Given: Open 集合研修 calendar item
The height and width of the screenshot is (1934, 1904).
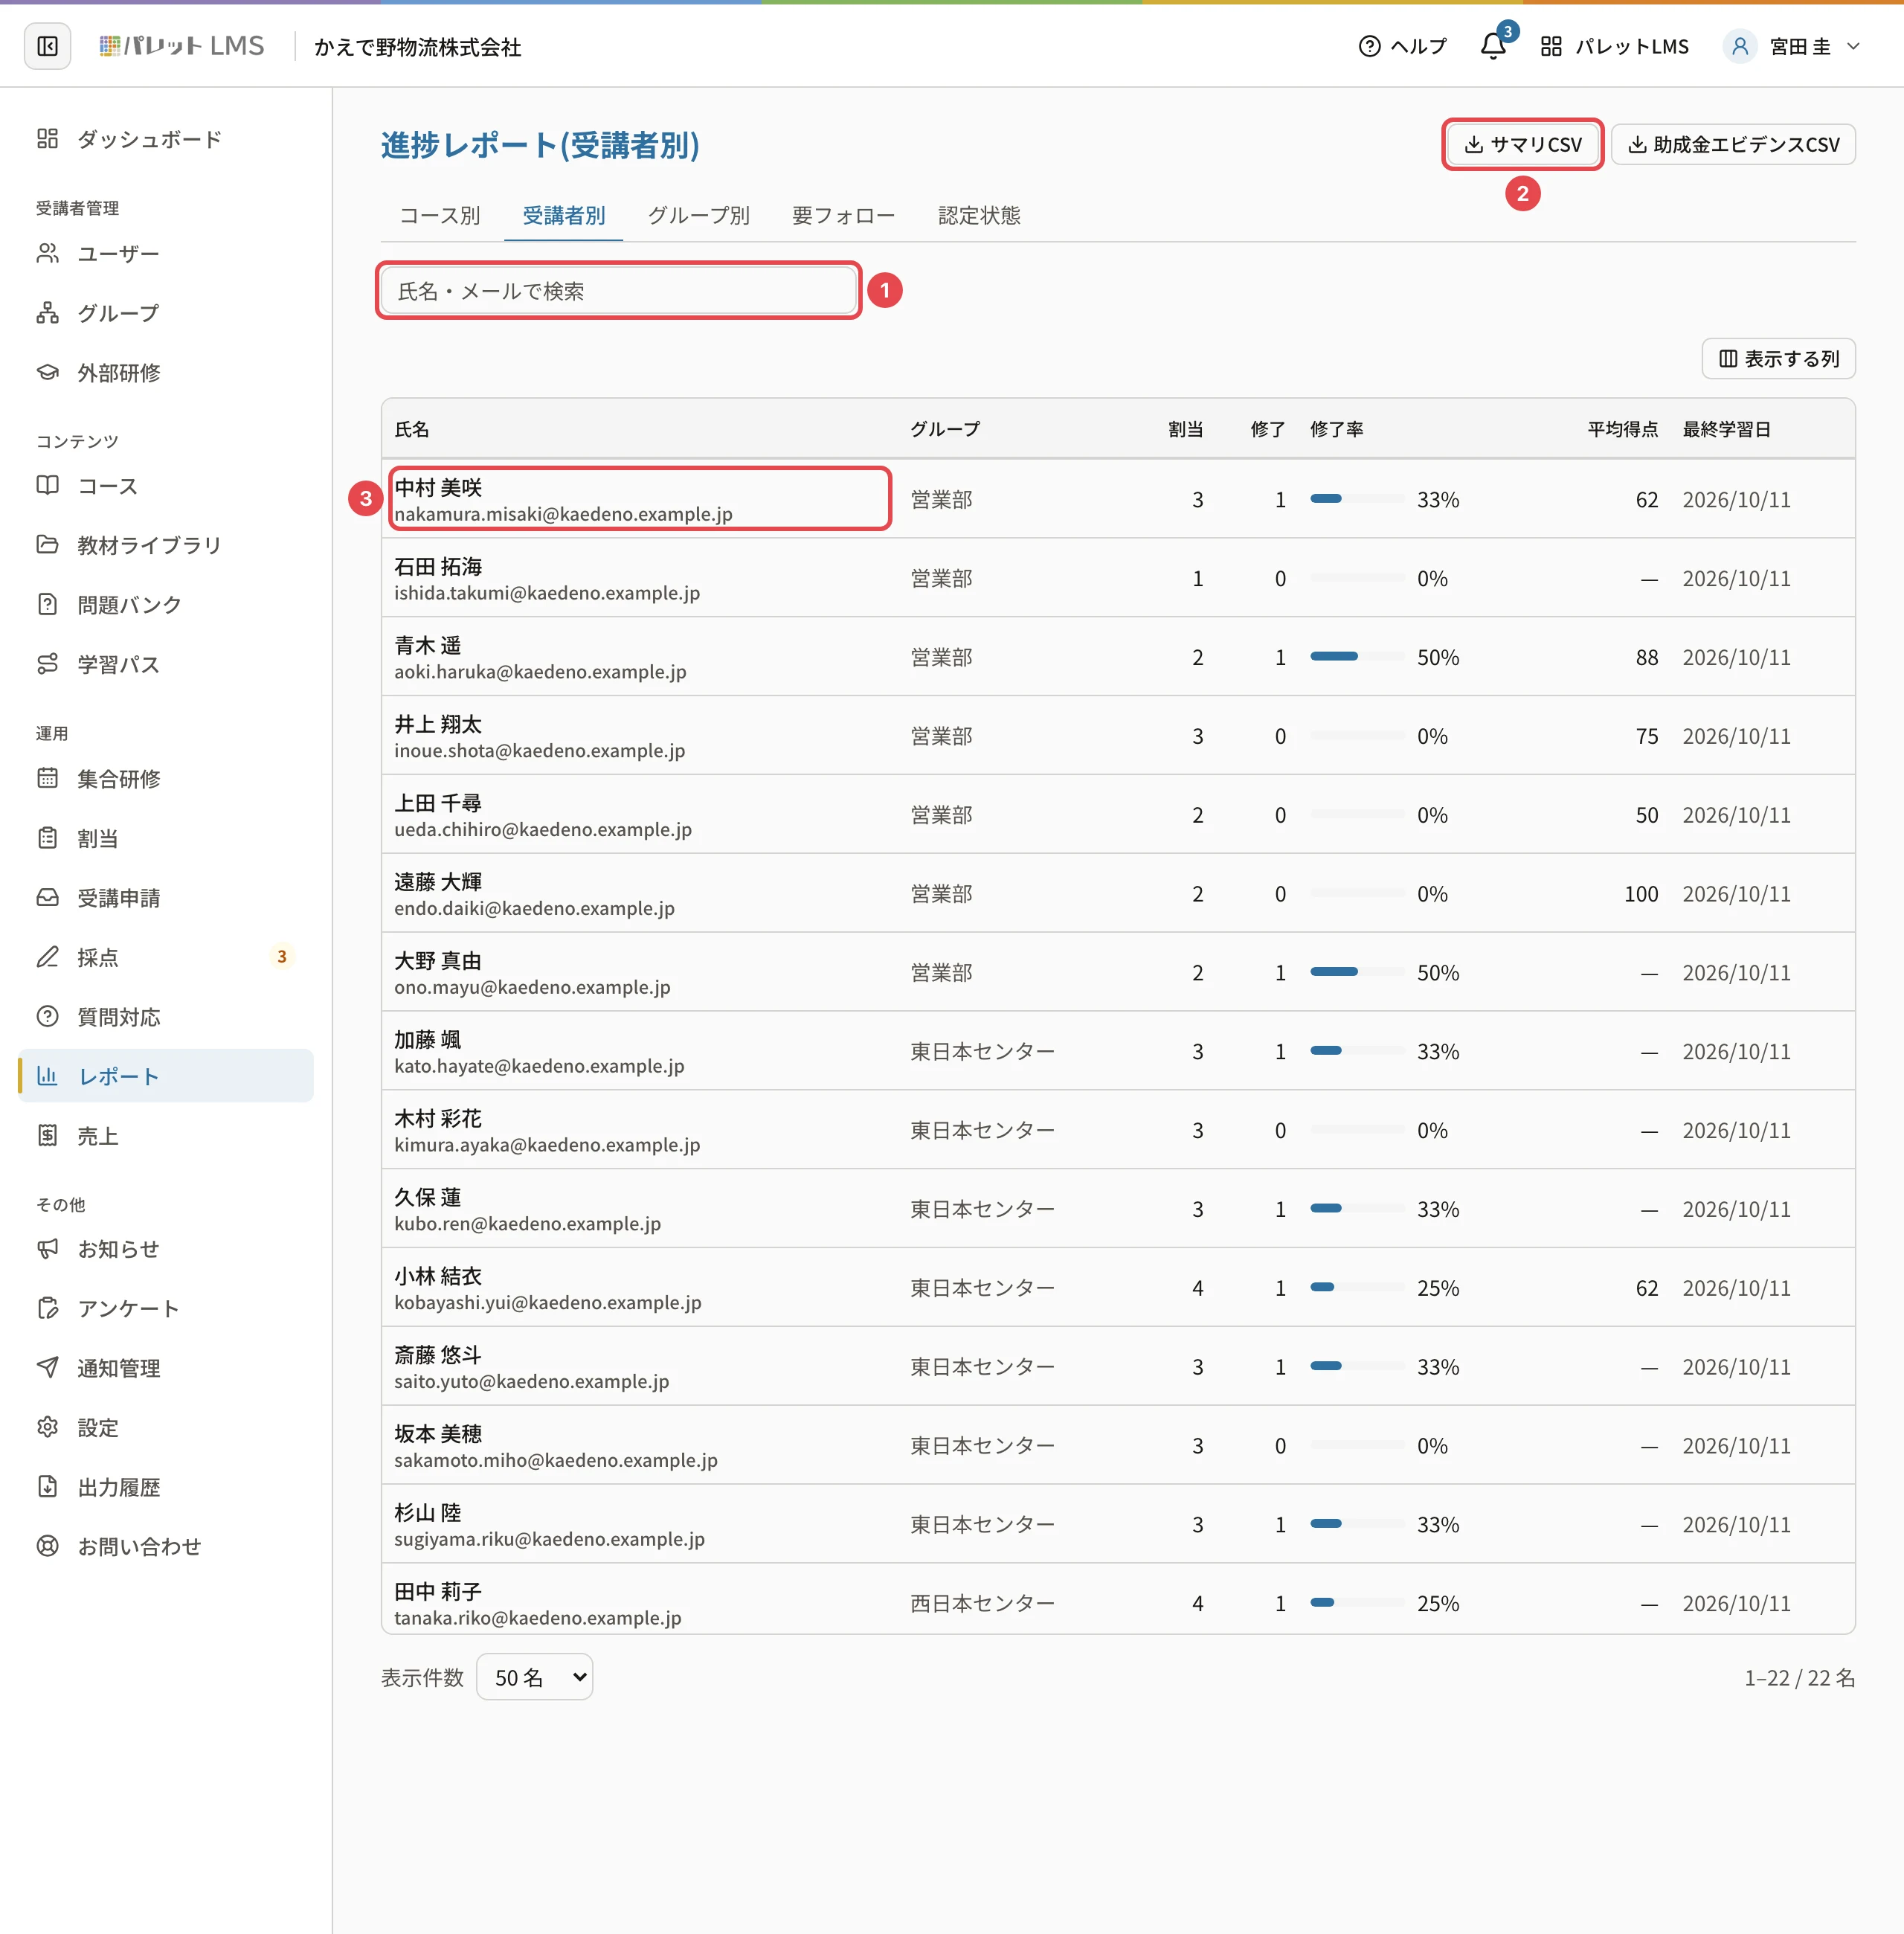Looking at the screenshot, I should [166, 779].
